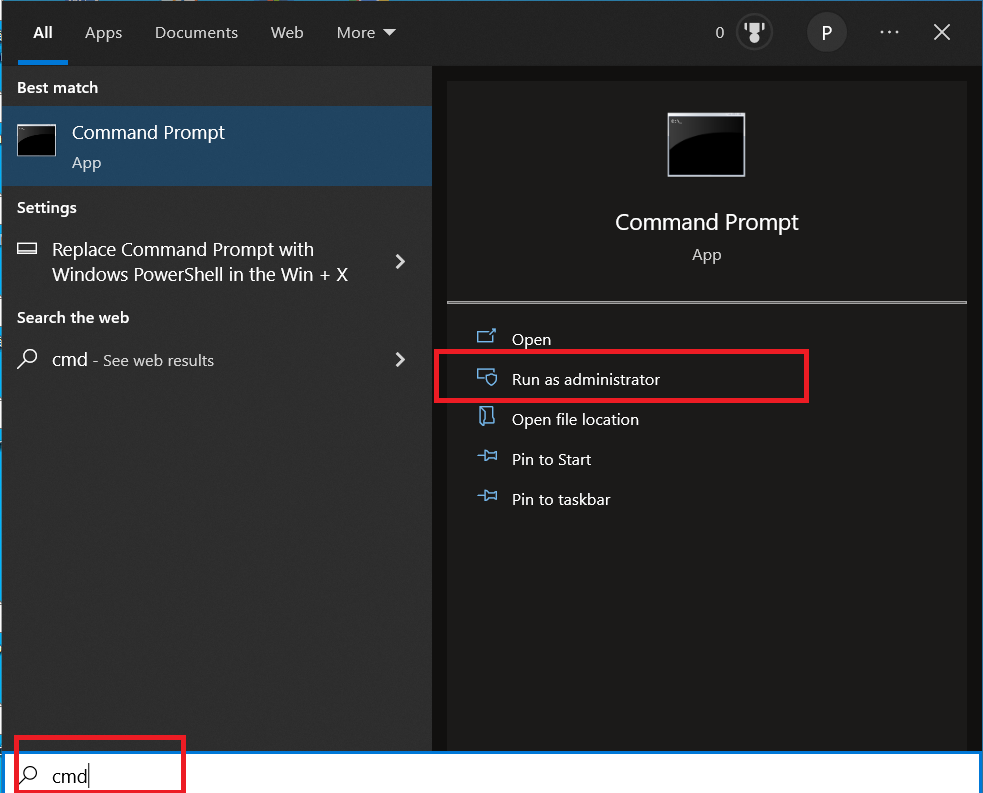
Task: Click the Command Prompt icon in results list
Action: click(36, 140)
